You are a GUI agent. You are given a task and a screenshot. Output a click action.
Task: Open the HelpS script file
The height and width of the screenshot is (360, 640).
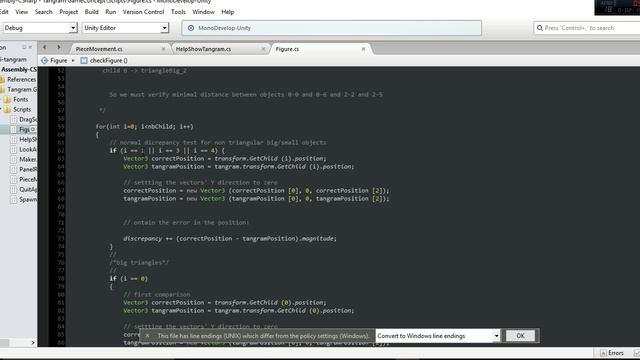tap(28, 140)
